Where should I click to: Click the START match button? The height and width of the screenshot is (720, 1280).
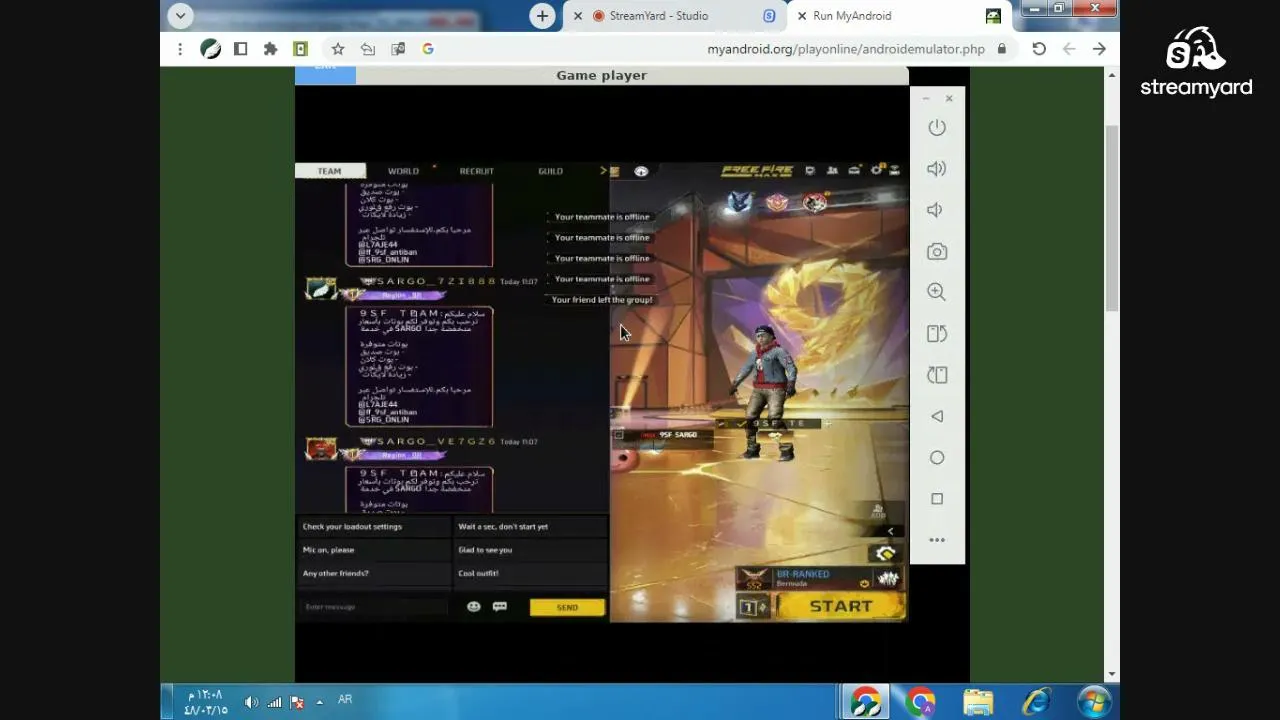[841, 606]
